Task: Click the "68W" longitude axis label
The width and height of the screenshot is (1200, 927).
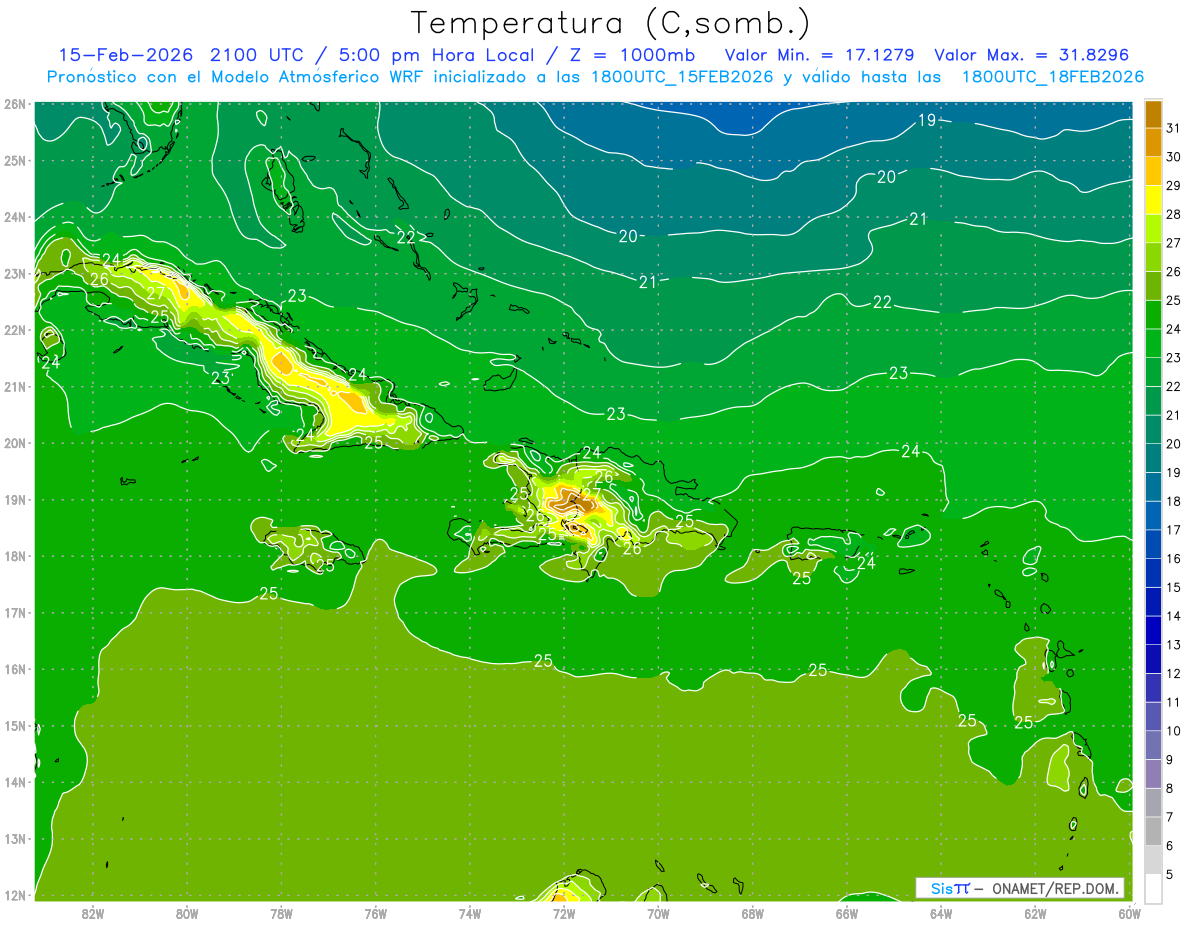Action: (752, 913)
